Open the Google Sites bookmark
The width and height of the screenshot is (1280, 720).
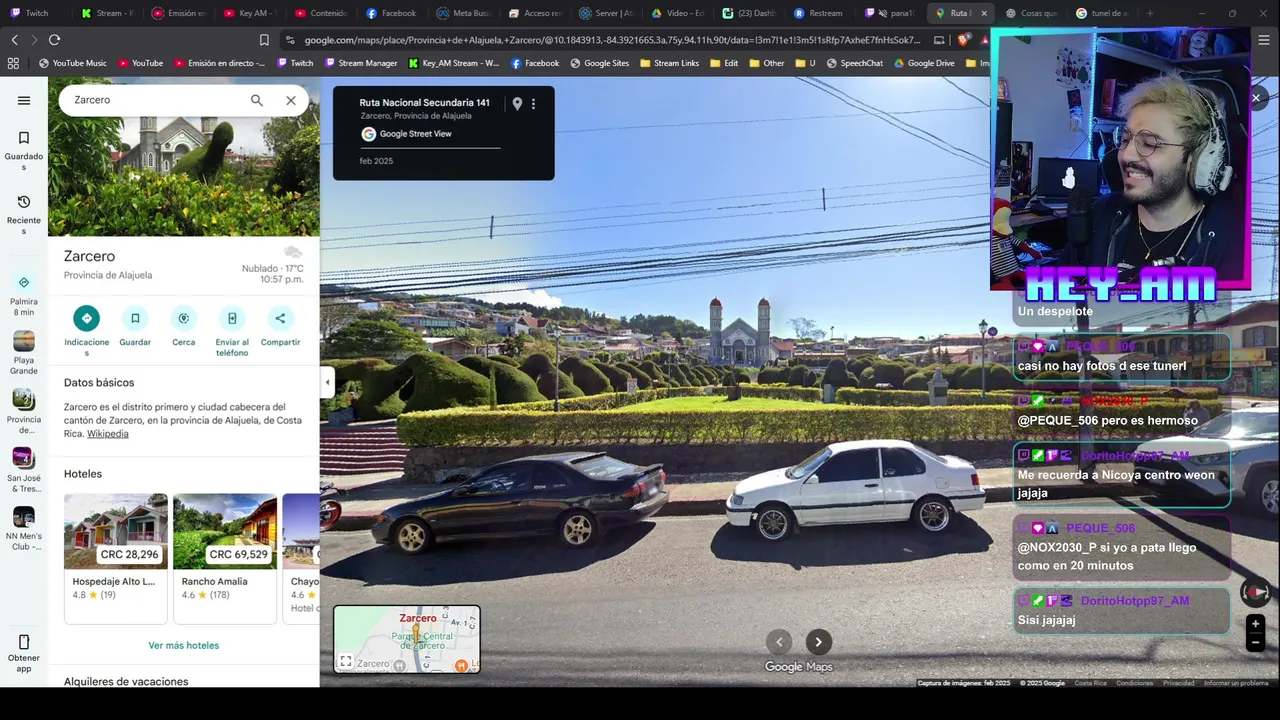pyautogui.click(x=600, y=63)
